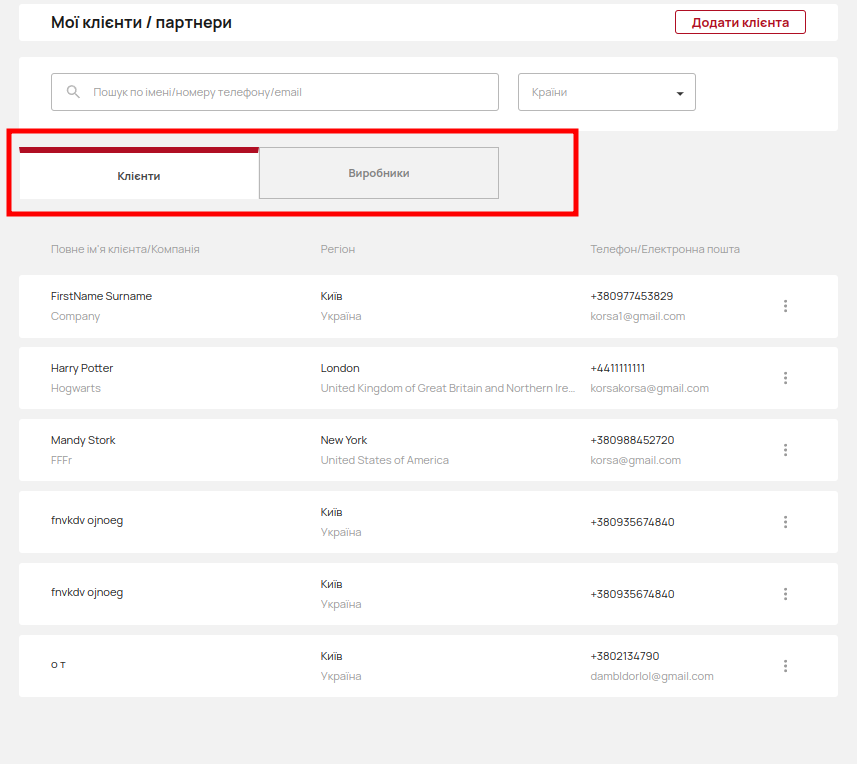Click the United States of America text

(384, 461)
